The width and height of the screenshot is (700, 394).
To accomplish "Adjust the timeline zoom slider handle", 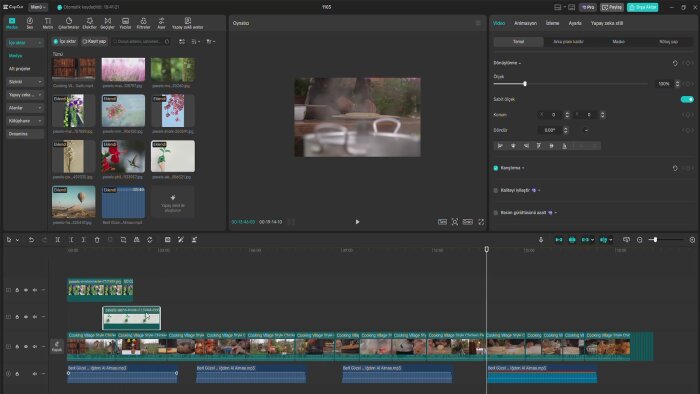I will click(x=655, y=240).
